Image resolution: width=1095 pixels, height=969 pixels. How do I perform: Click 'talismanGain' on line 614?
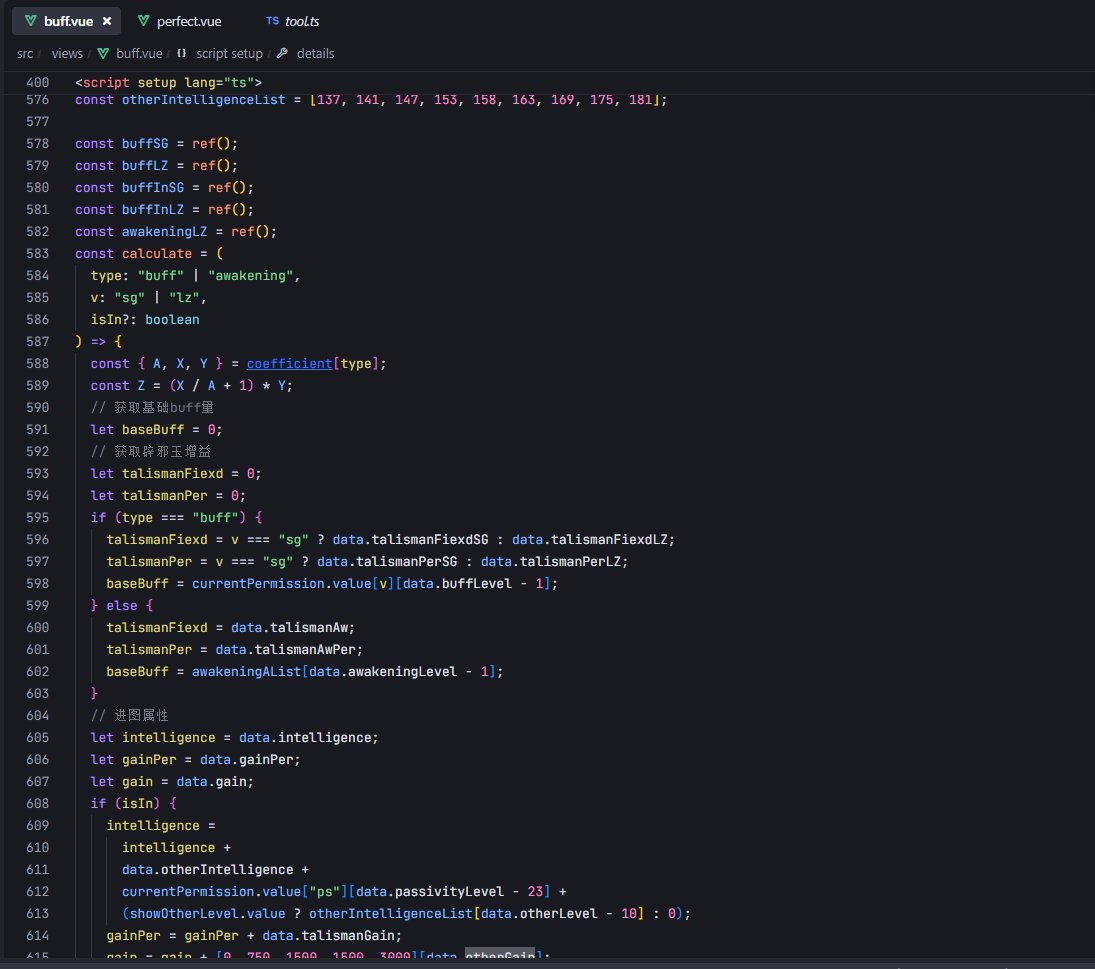[348, 935]
